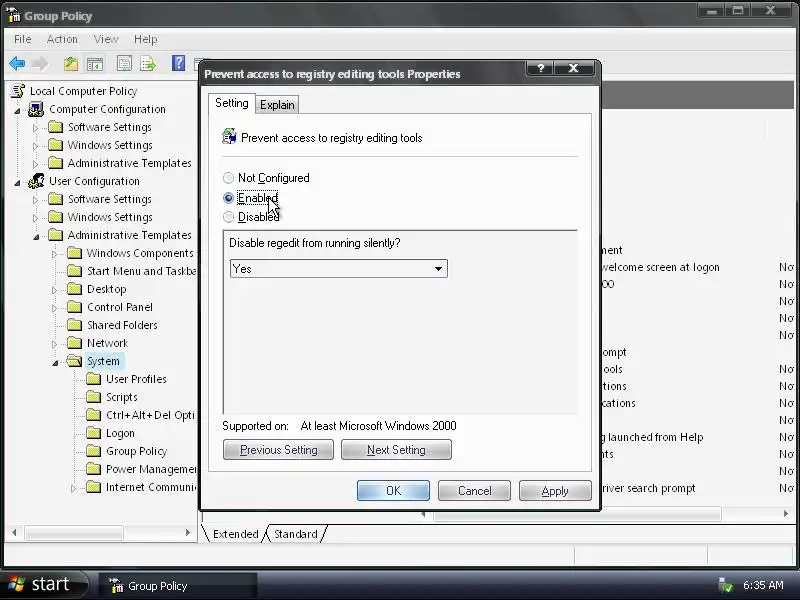The height and width of the screenshot is (600, 800).
Task: Go to Previous Setting
Action: (x=278, y=449)
